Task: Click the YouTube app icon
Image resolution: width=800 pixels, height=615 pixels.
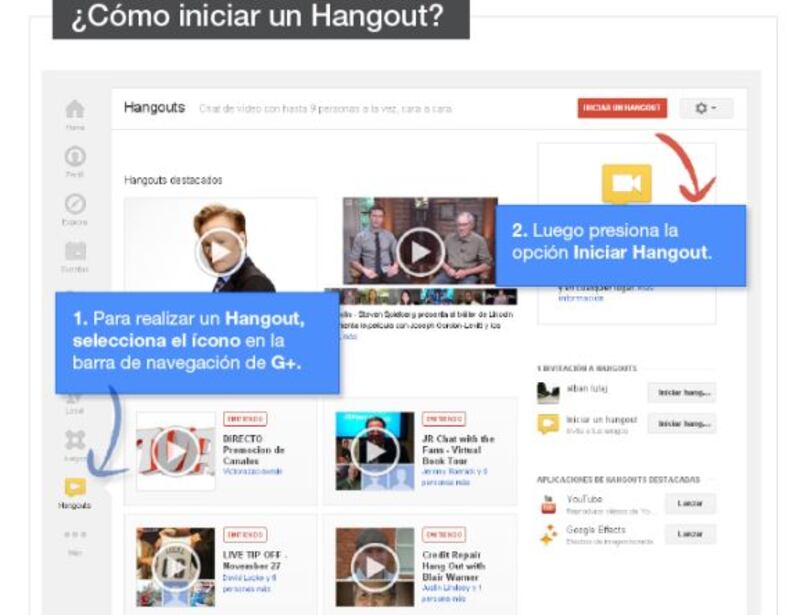Action: 548,504
